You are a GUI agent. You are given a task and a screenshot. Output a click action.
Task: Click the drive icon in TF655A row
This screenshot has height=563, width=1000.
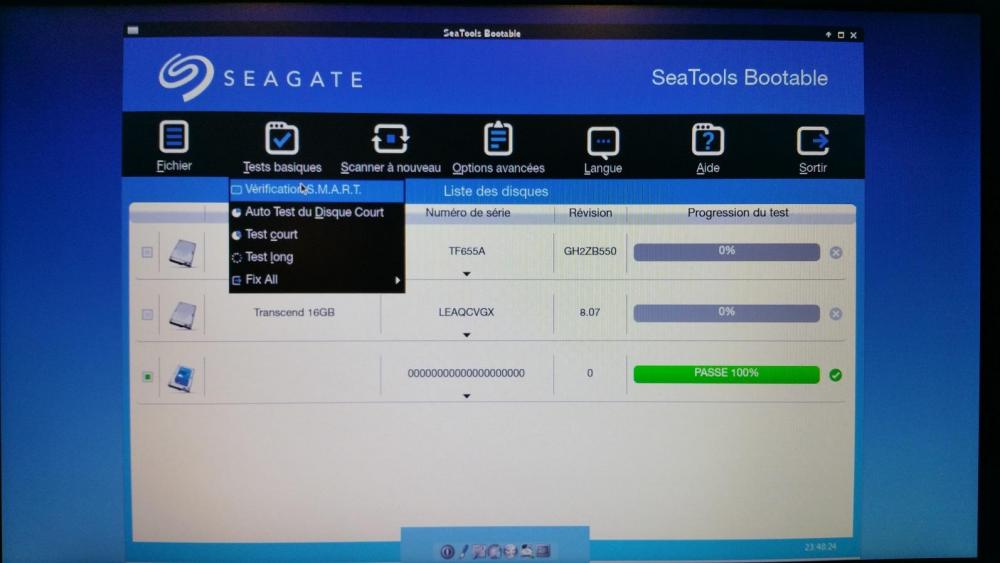[182, 252]
